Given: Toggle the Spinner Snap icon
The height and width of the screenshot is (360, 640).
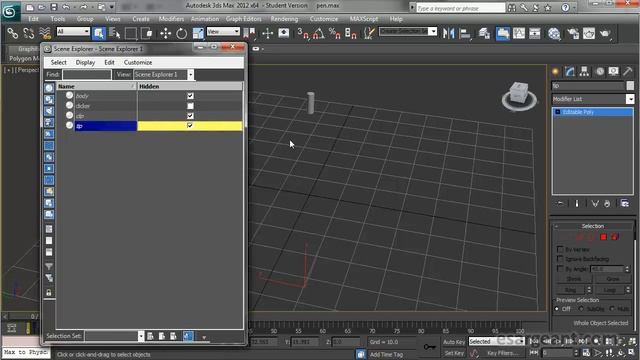Looking at the screenshot, I should (x=351, y=33).
